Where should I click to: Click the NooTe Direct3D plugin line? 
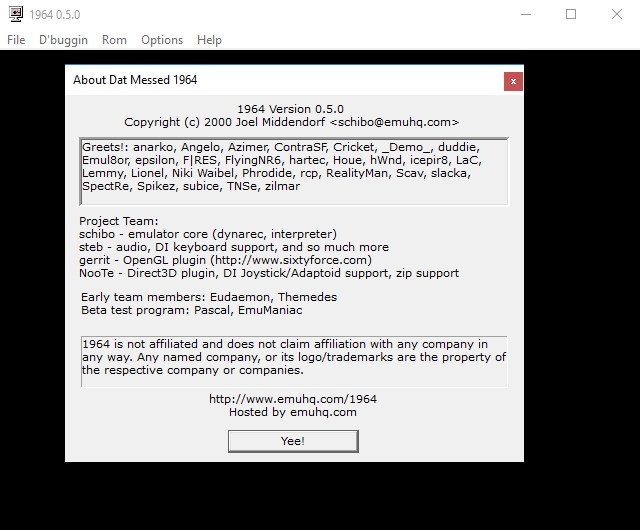(x=269, y=273)
